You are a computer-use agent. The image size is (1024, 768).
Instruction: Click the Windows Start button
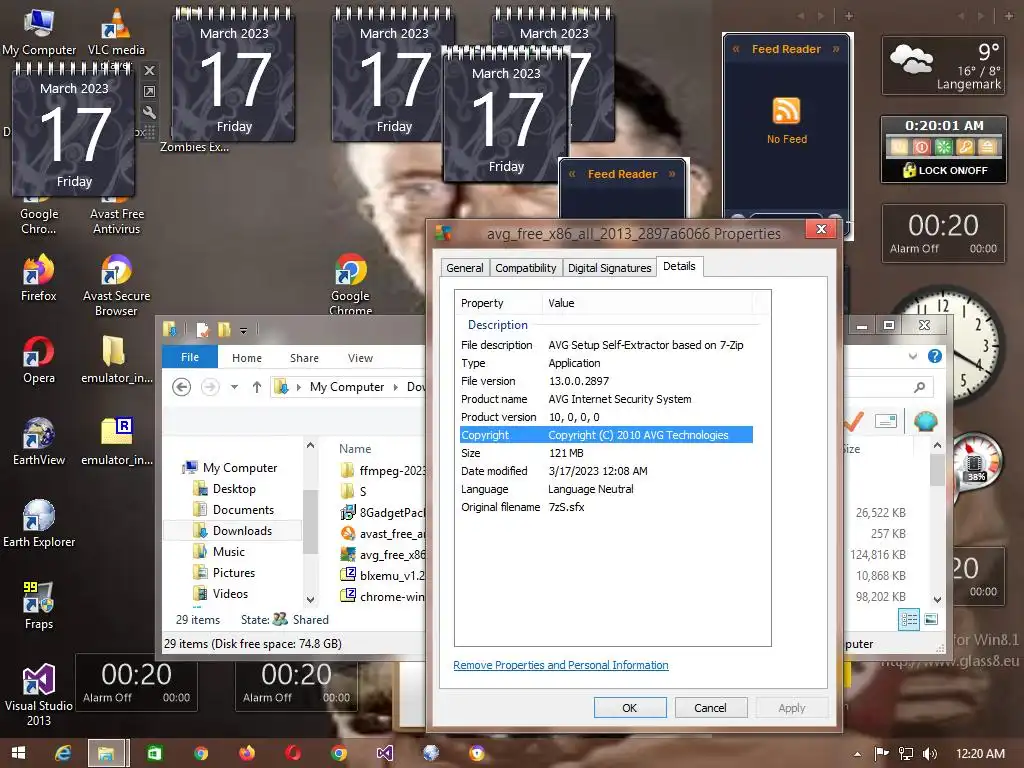click(18, 753)
